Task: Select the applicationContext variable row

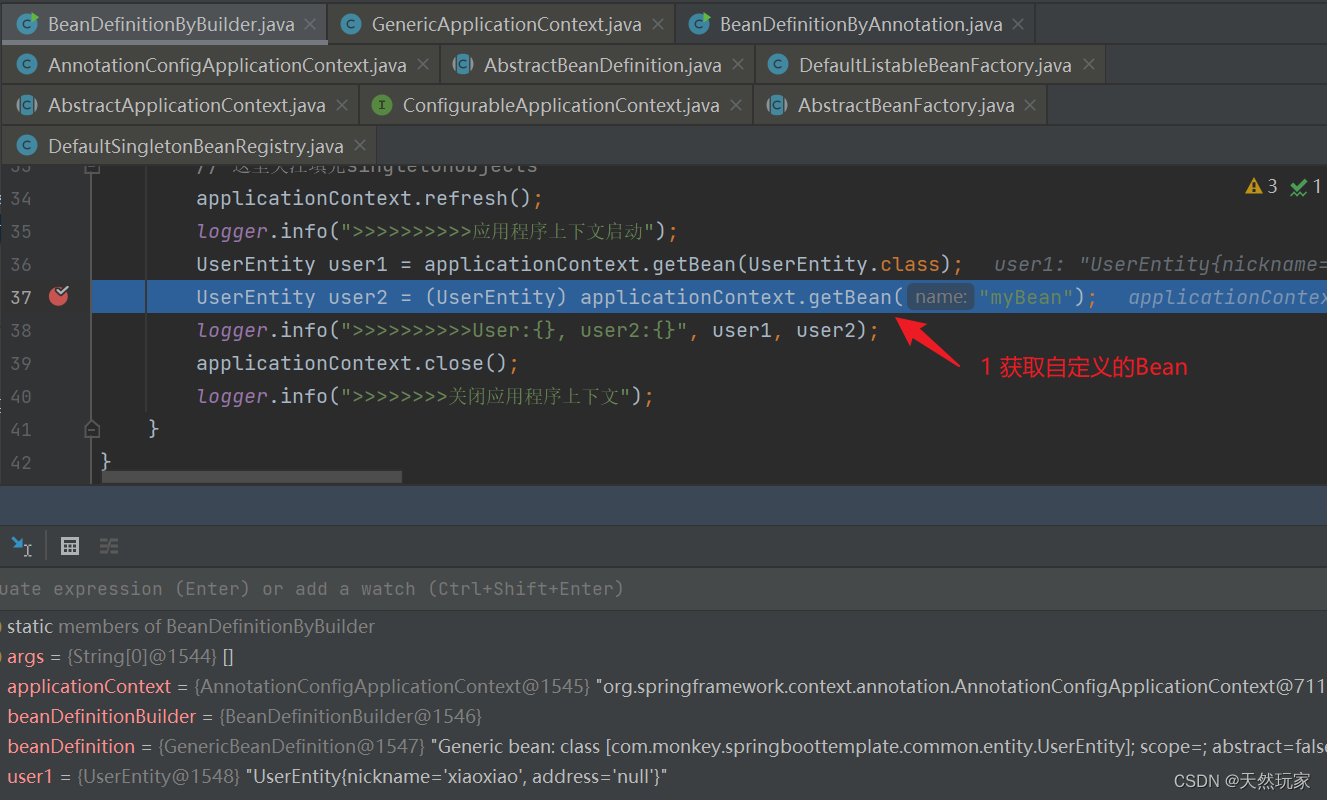Action: coord(663,687)
